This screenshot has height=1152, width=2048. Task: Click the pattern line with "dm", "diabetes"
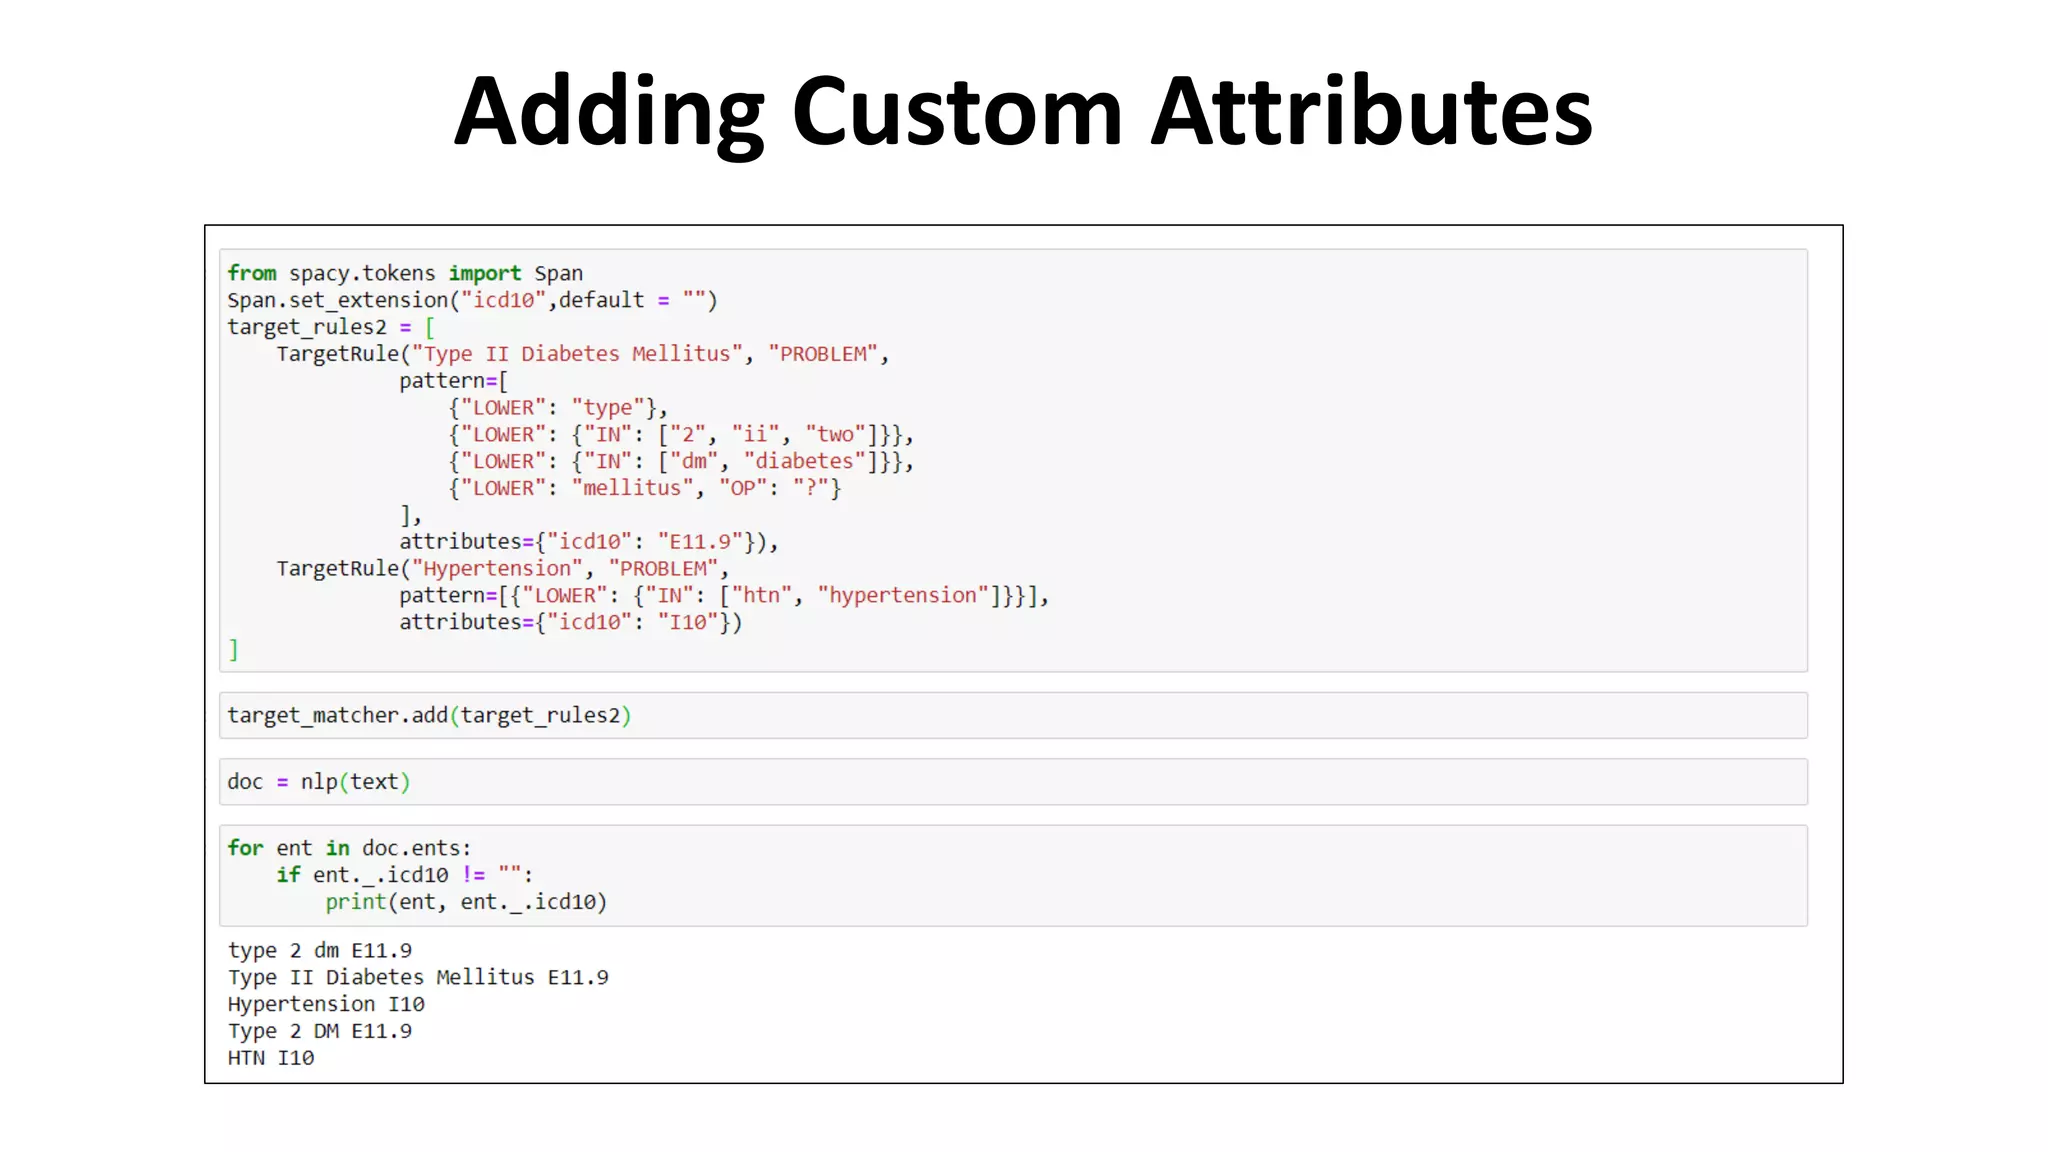[x=681, y=461]
